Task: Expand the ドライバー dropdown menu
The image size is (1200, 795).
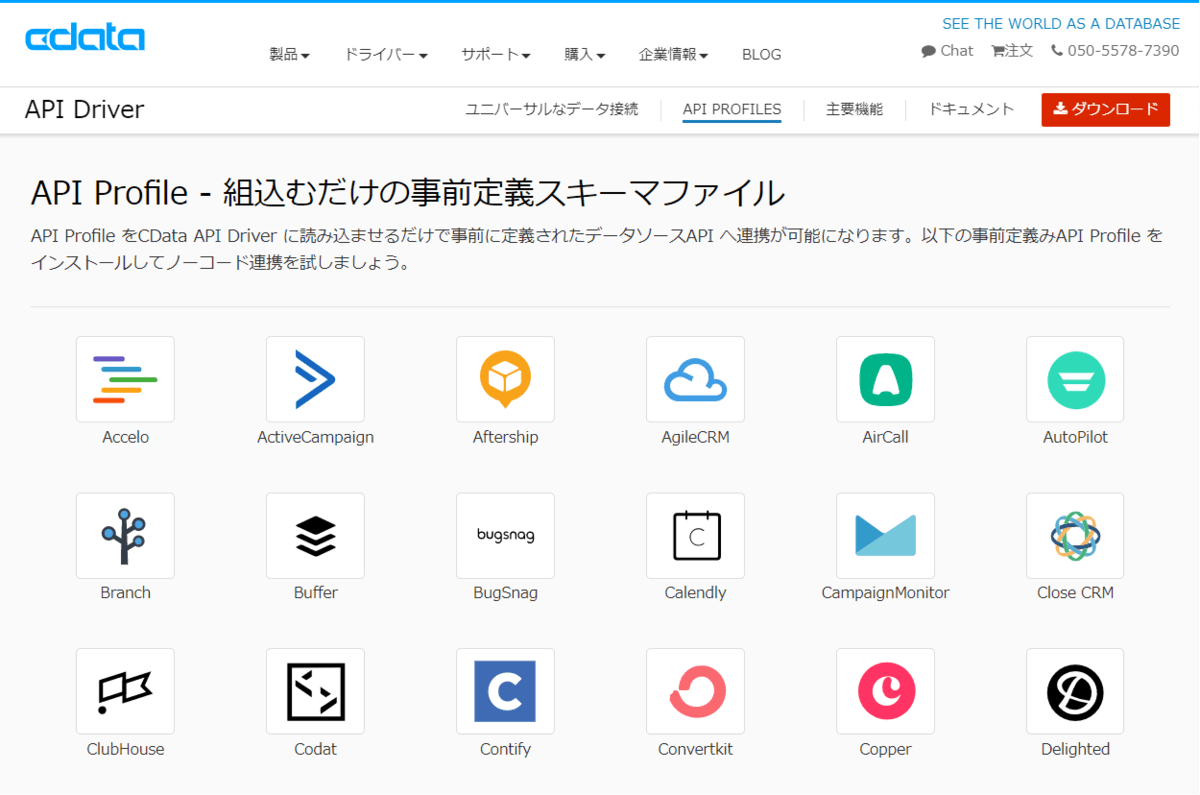Action: [386, 55]
